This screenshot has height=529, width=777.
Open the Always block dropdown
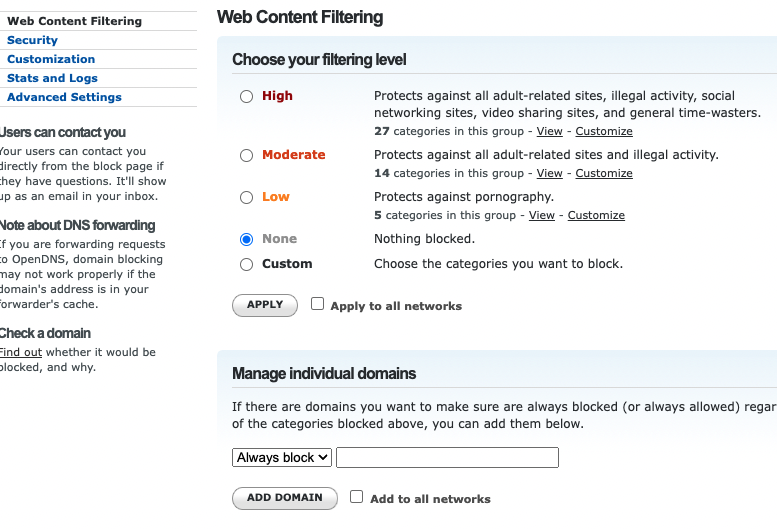(x=282, y=457)
